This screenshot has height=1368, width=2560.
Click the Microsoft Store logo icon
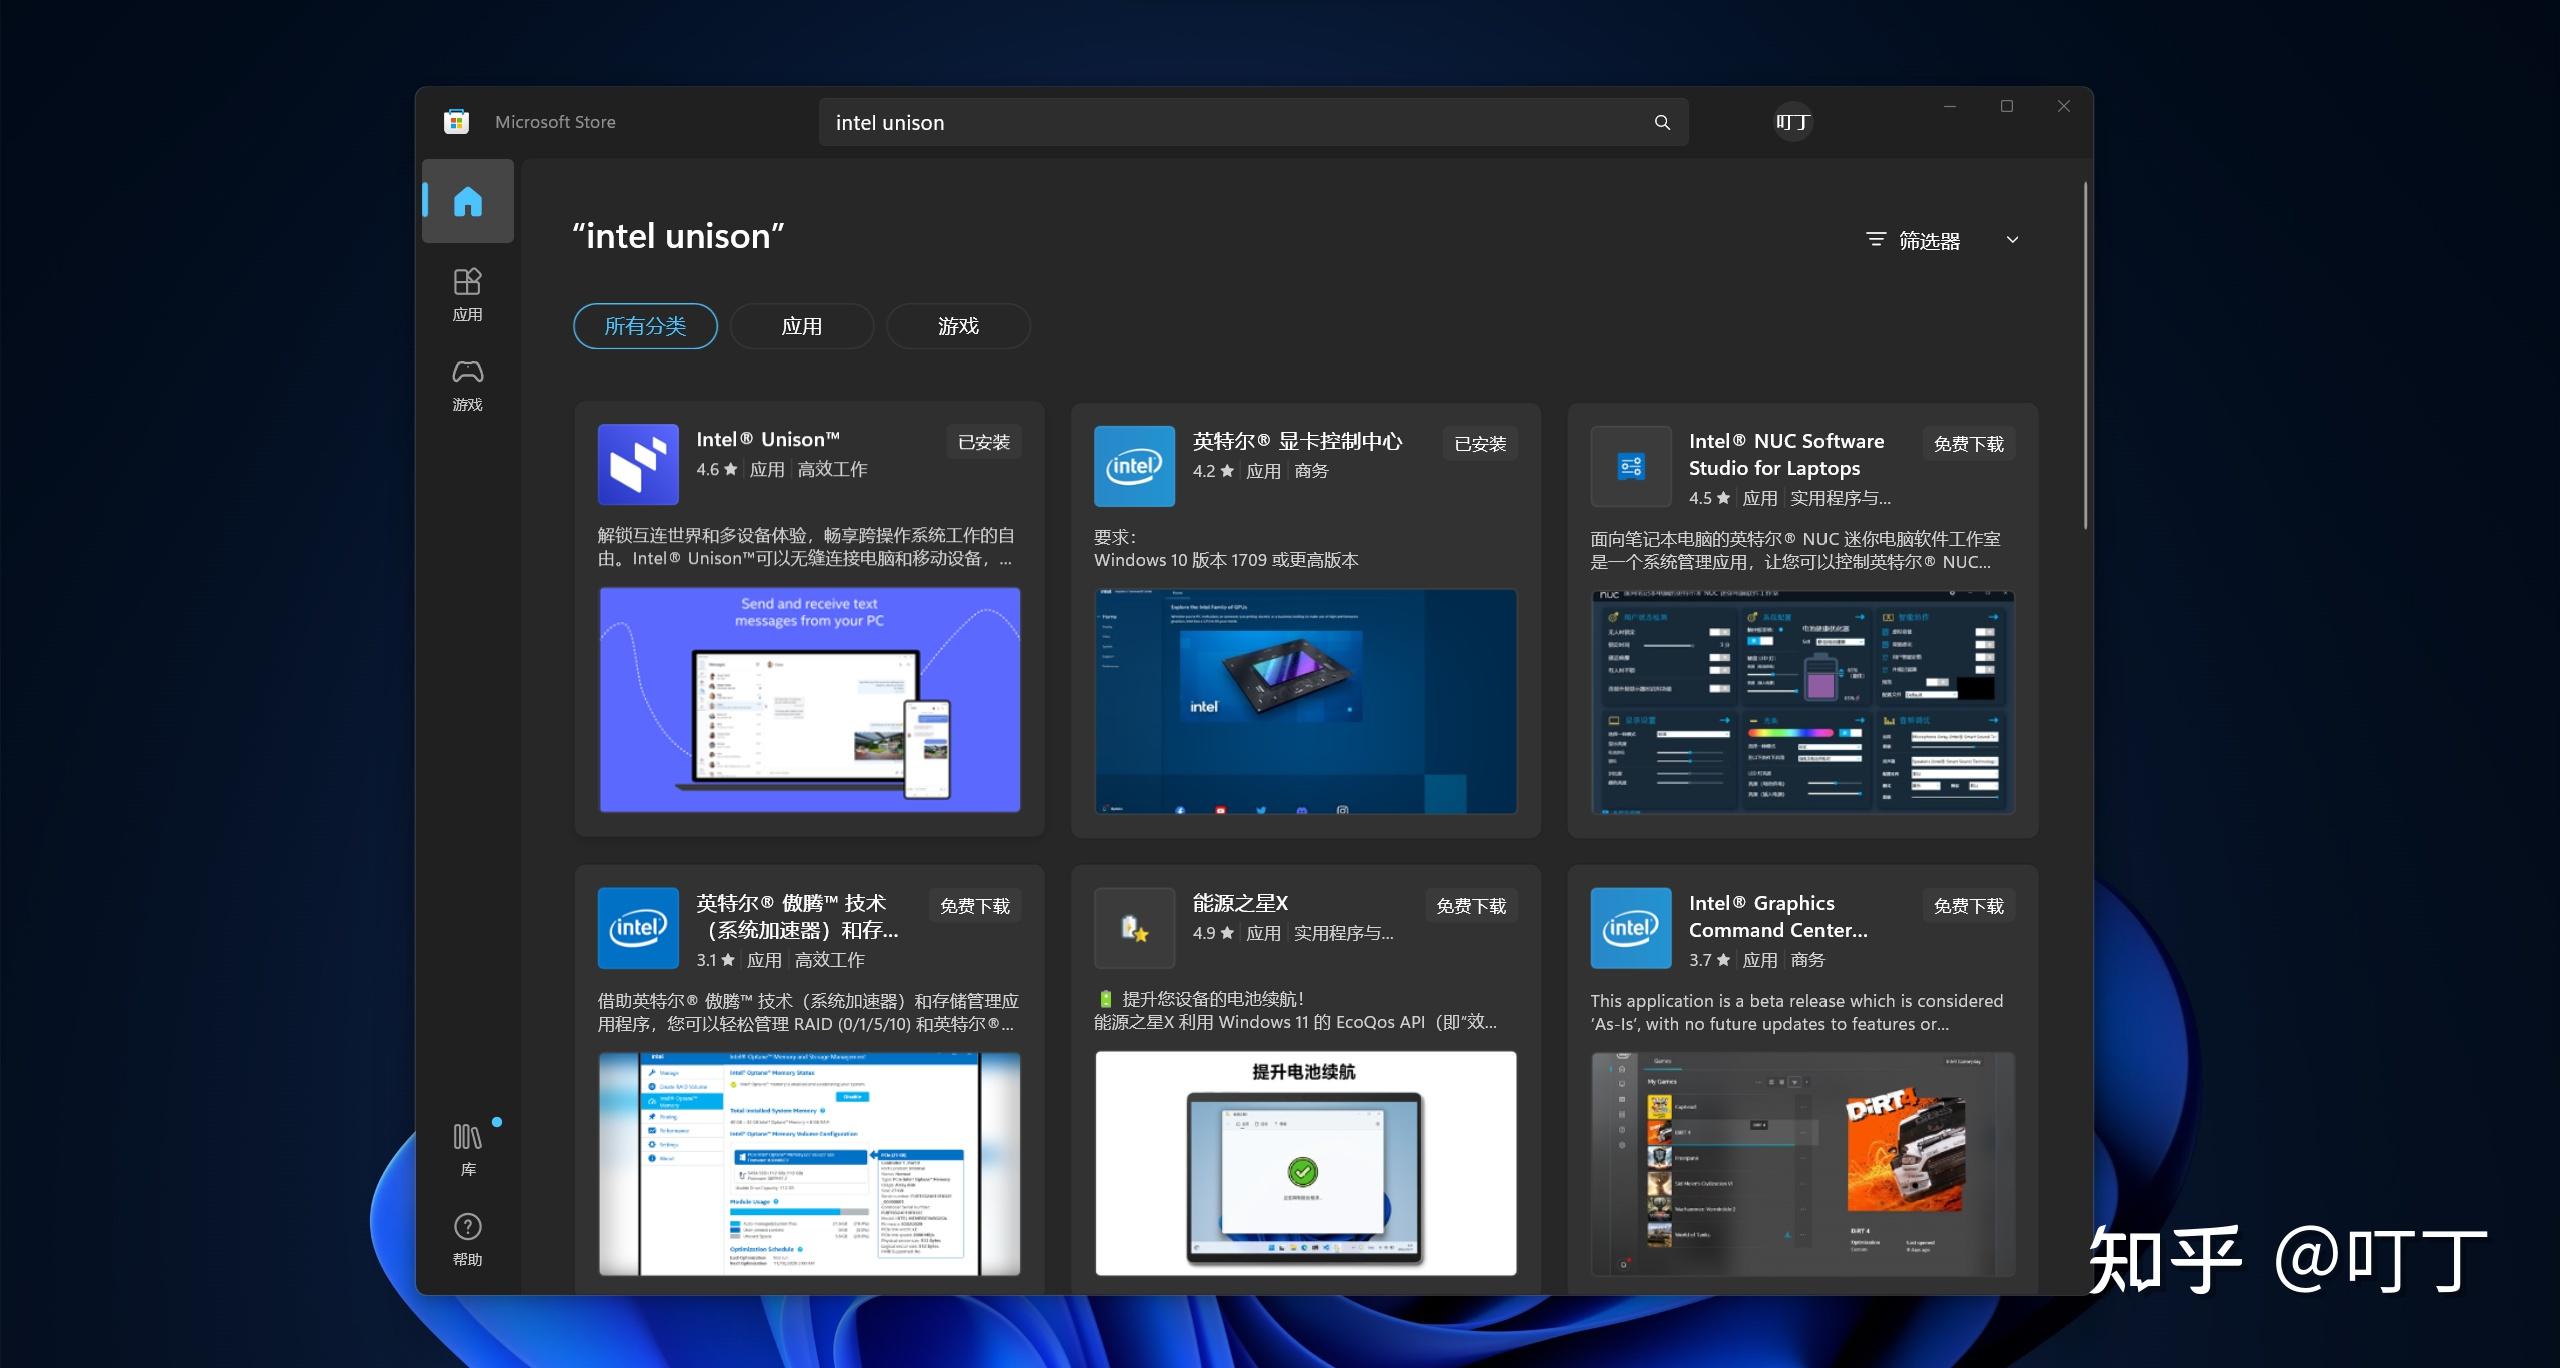455,120
